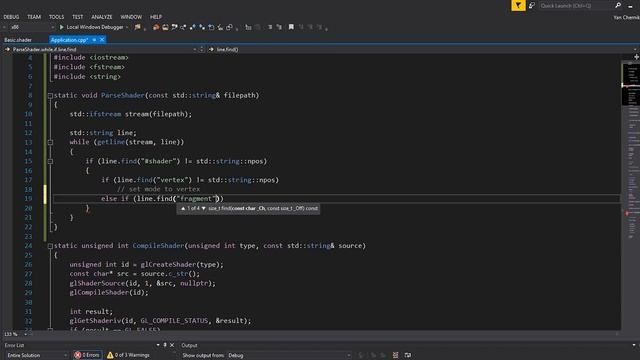Screen dimensions: 640x360
Task: Click the decrease indent toolbar icon
Action: (270, 27)
